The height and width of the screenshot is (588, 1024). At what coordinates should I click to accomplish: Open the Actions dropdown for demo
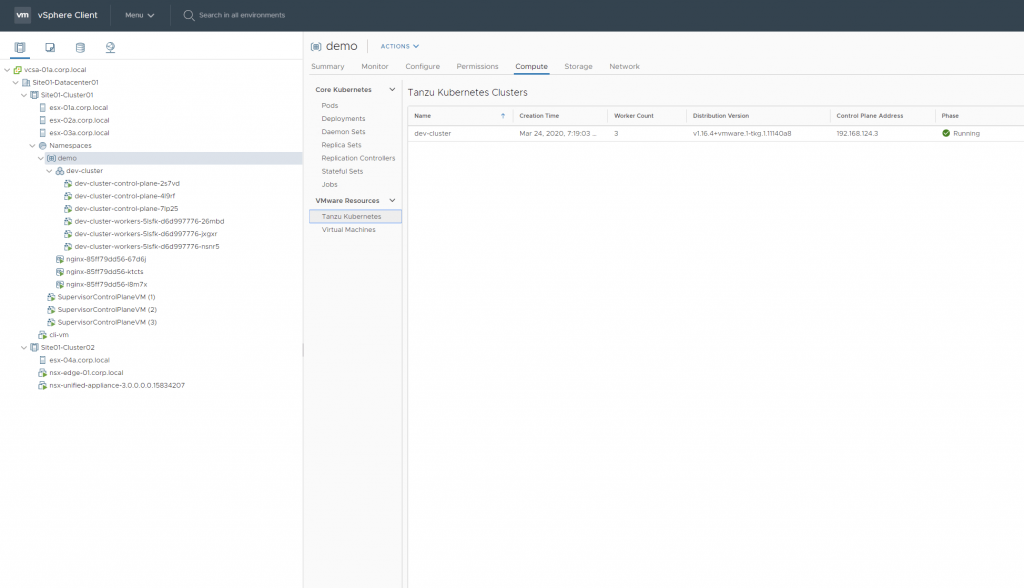click(x=400, y=46)
